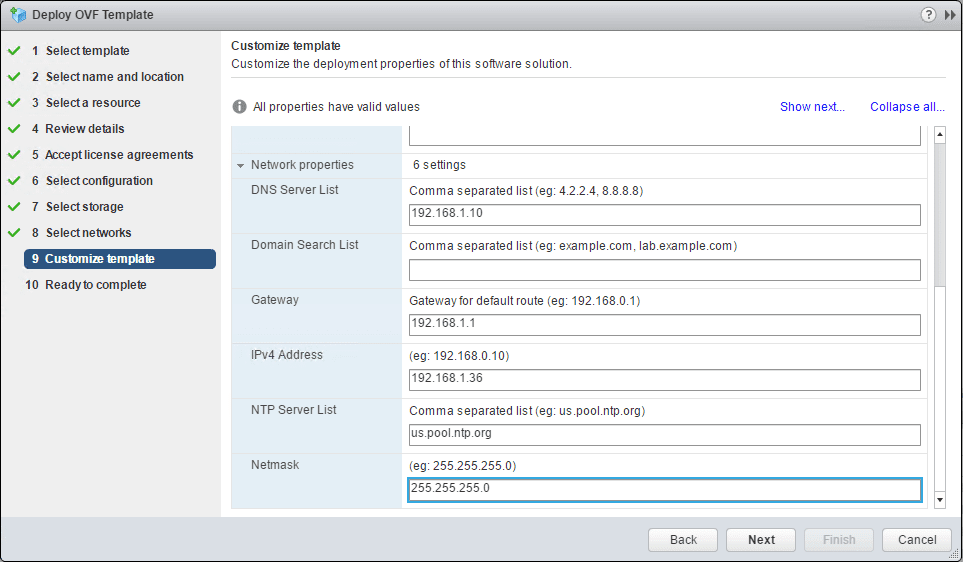Viewport: 963px width, 562px height.
Task: Go to step 6 Select configuration
Action: point(99,181)
